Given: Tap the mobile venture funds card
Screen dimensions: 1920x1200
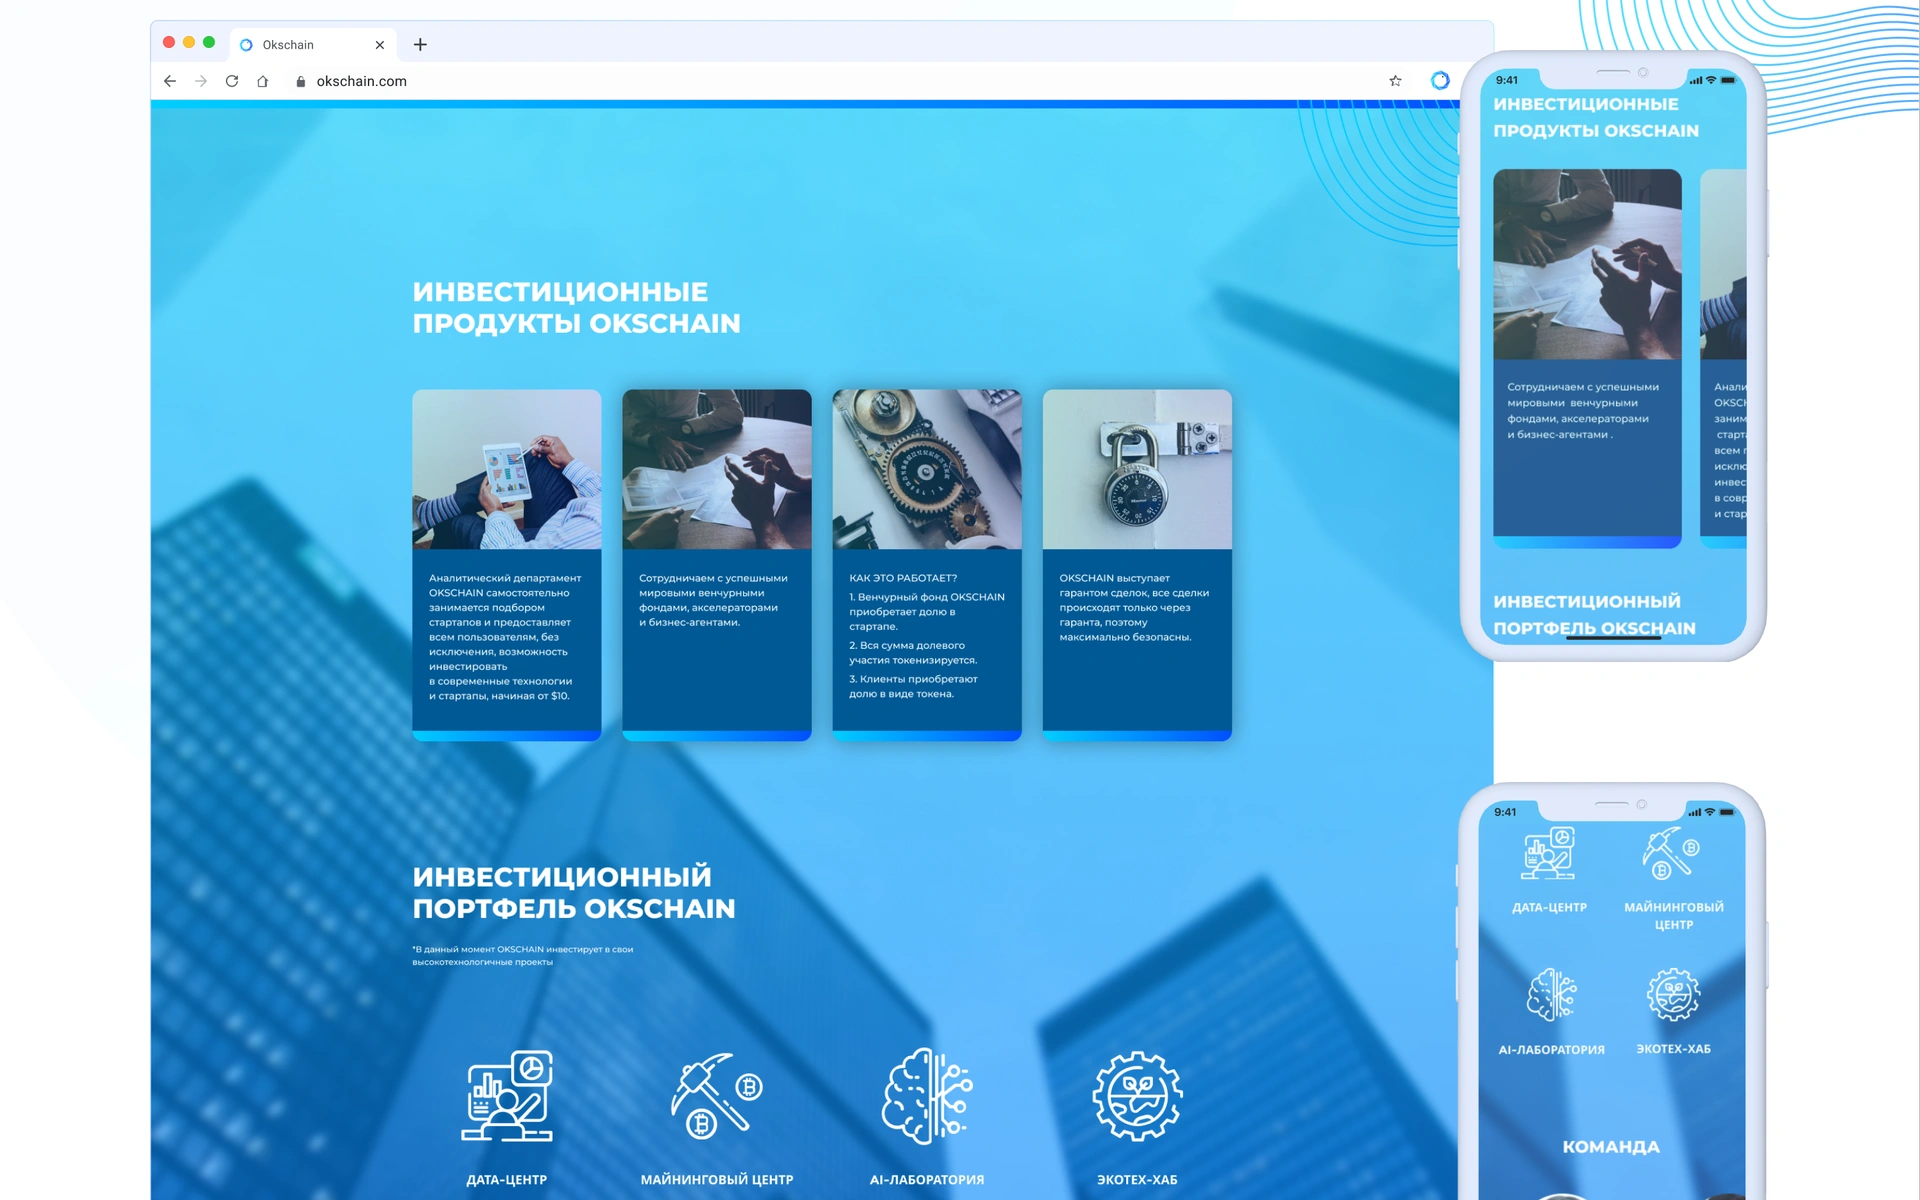Looking at the screenshot, I should [1587, 358].
